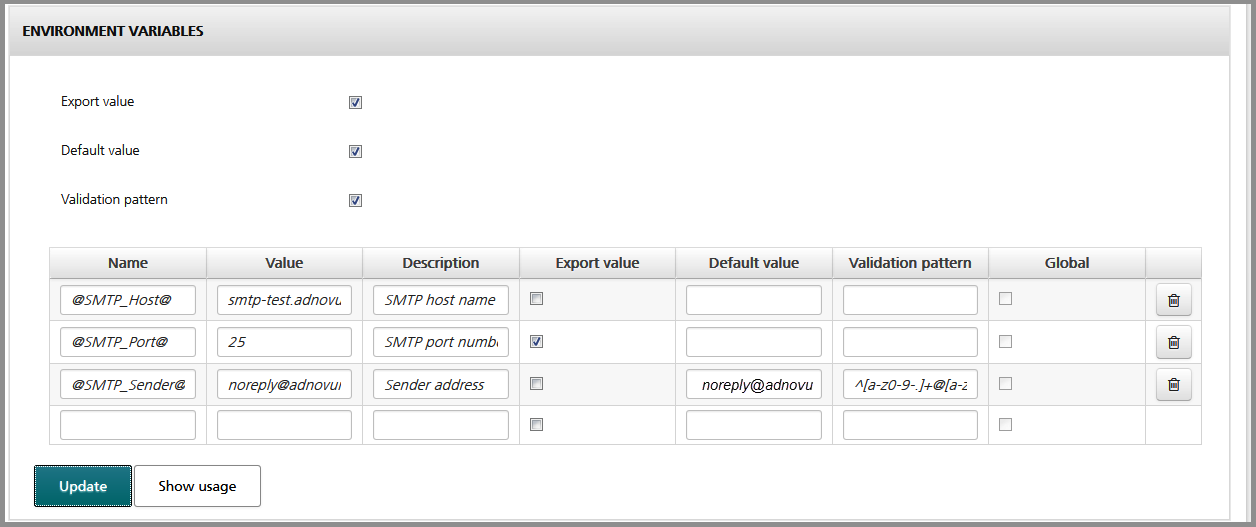Viewport: 1256px width, 527px height.
Task: Click the Show usage button
Action: (197, 486)
